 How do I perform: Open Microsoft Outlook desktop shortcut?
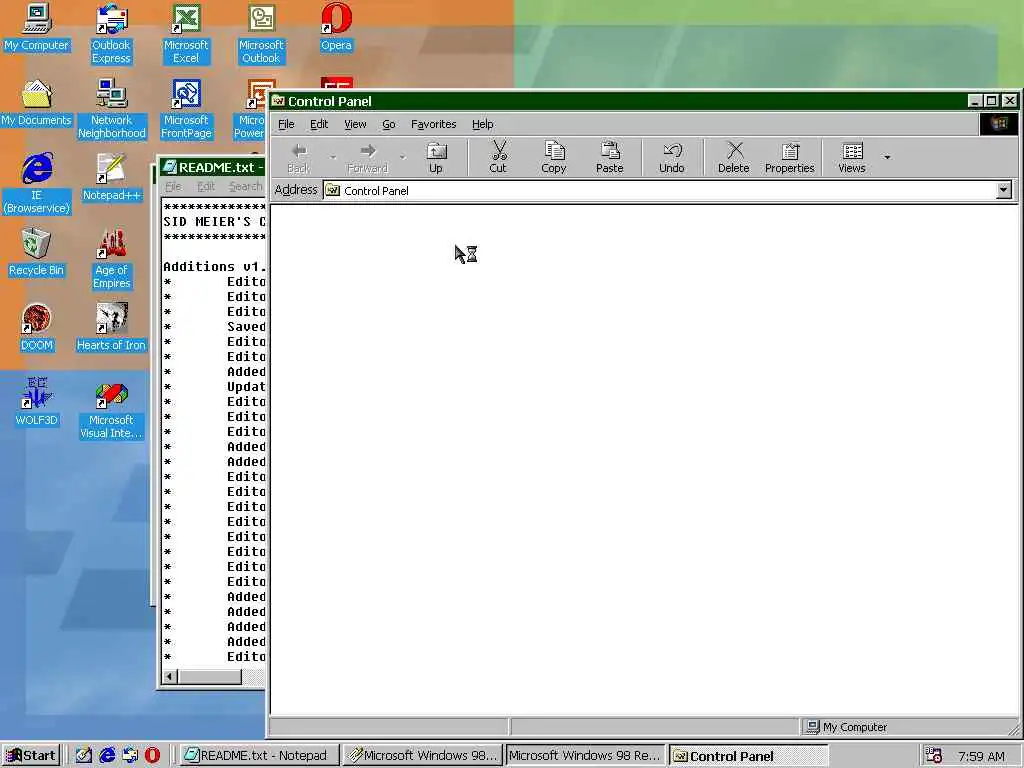click(x=261, y=34)
